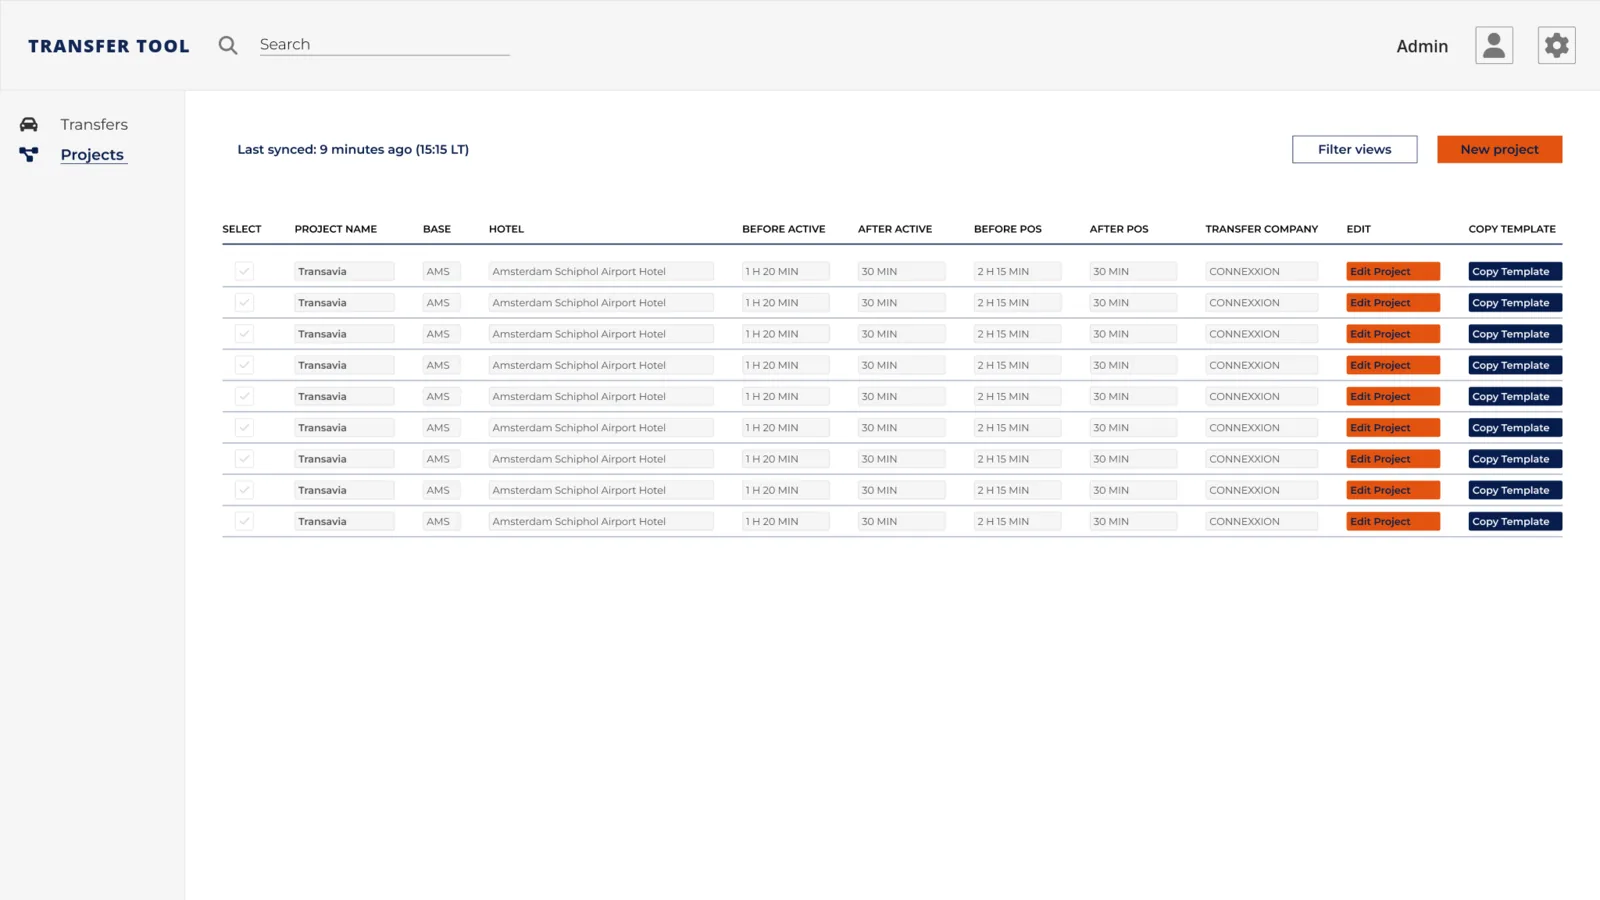Click Edit Project in the fifth row
Viewport: 1600px width, 900px height.
1393,396
